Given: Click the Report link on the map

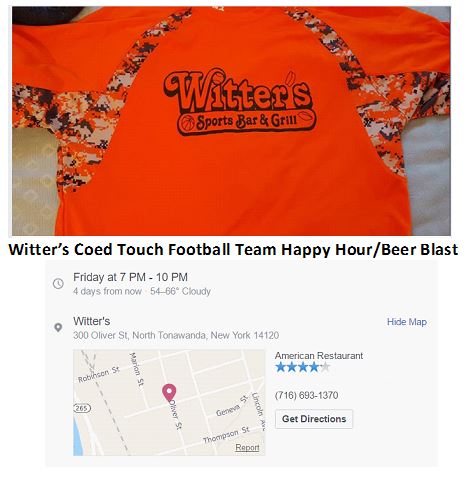Looking at the screenshot, I should [247, 447].
